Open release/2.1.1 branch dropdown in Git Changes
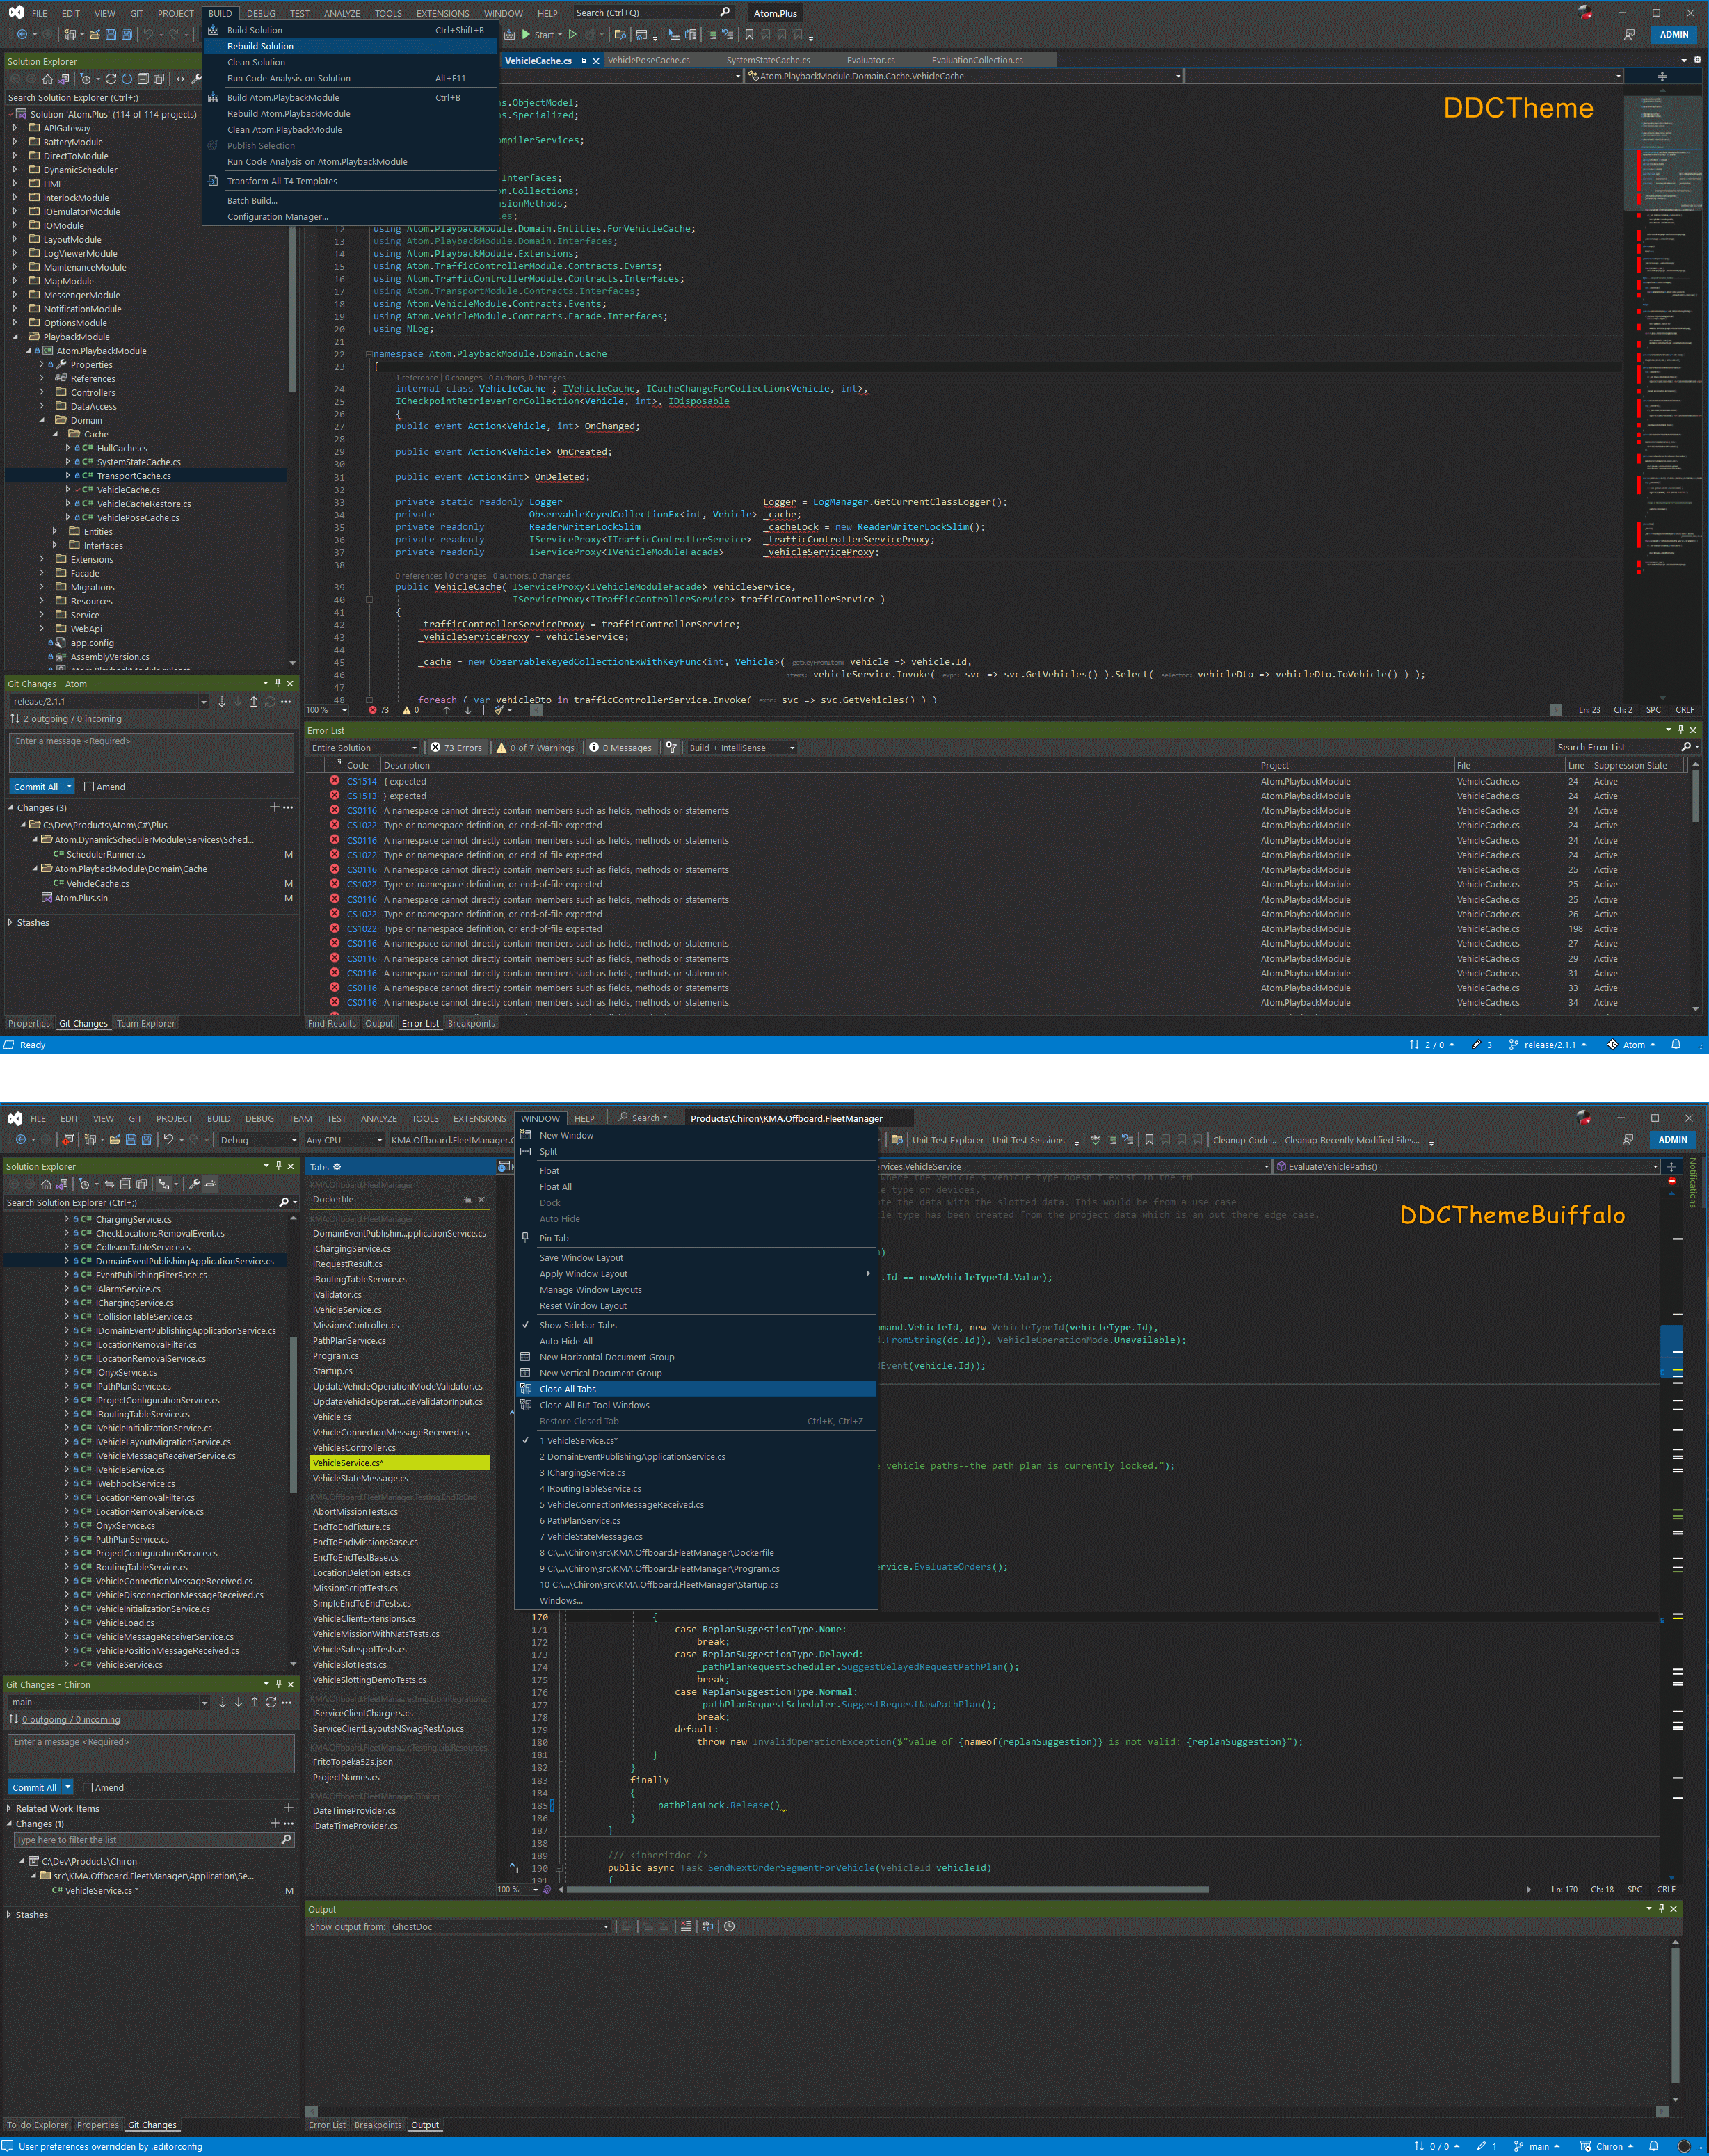This screenshot has width=1709, height=2156. [x=203, y=702]
